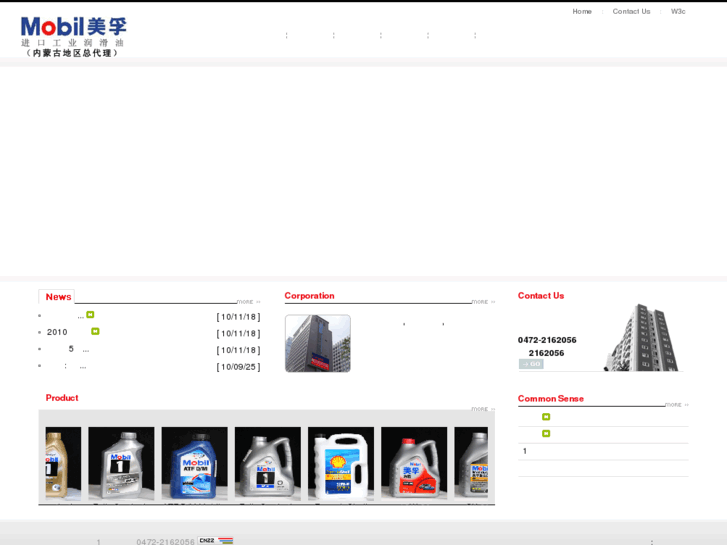Screen dimensions: 727x545
Task: Click the W3c link in the top navigation
Action: pyautogui.click(x=678, y=12)
